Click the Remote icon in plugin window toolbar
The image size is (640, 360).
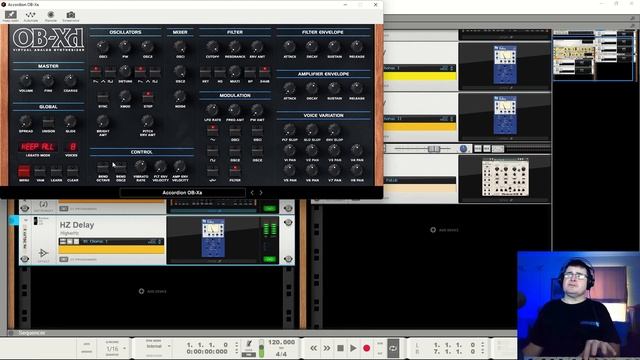coord(51,16)
